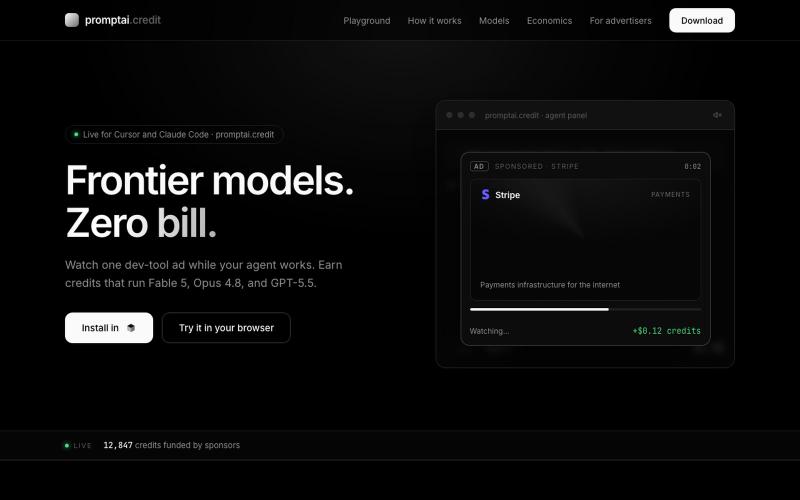
Task: Click the promptai.credit logo square icon
Action: click(x=72, y=20)
